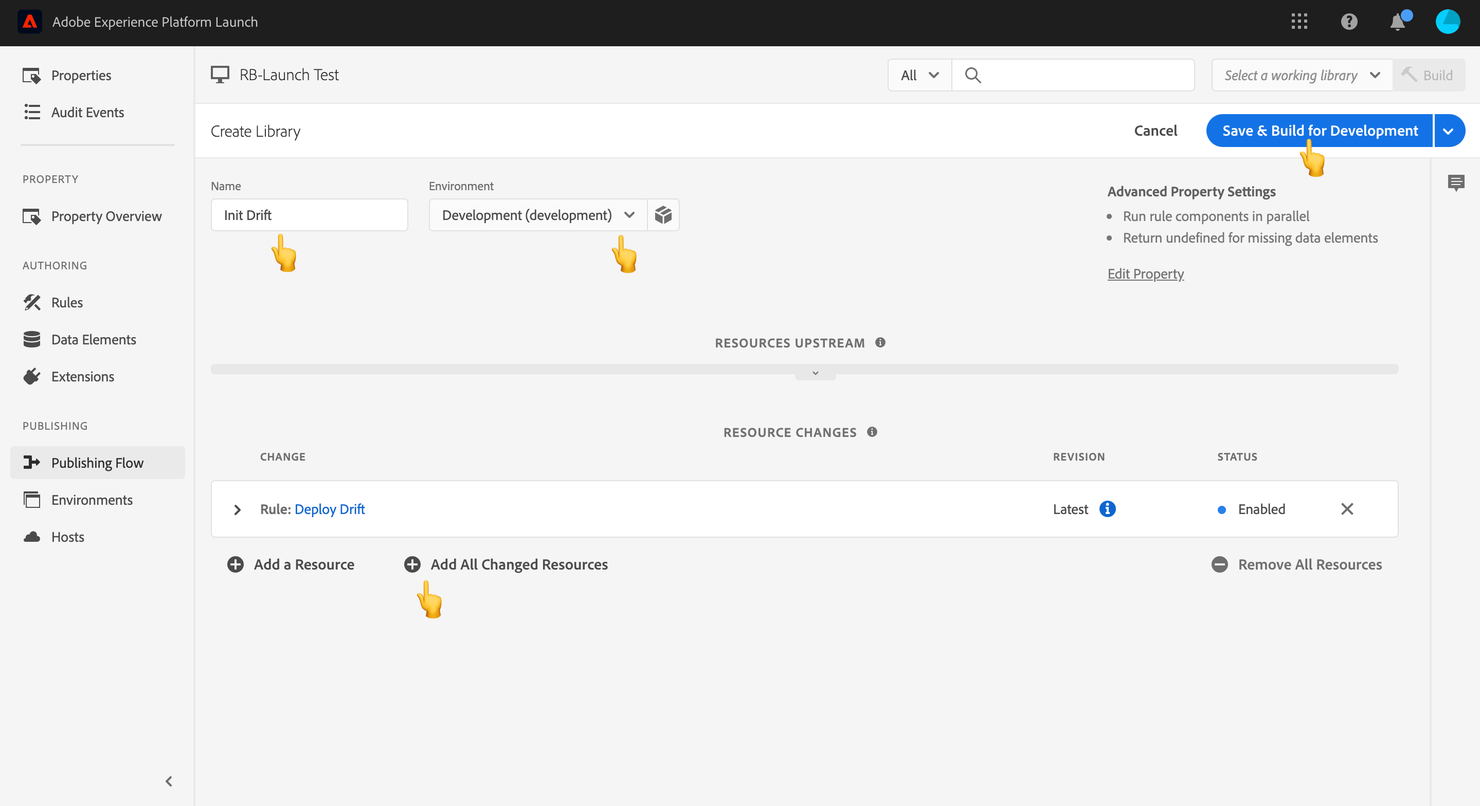Screen dimensions: 1480x806
Task: Open the notifications bell
Action: tap(1398, 22)
